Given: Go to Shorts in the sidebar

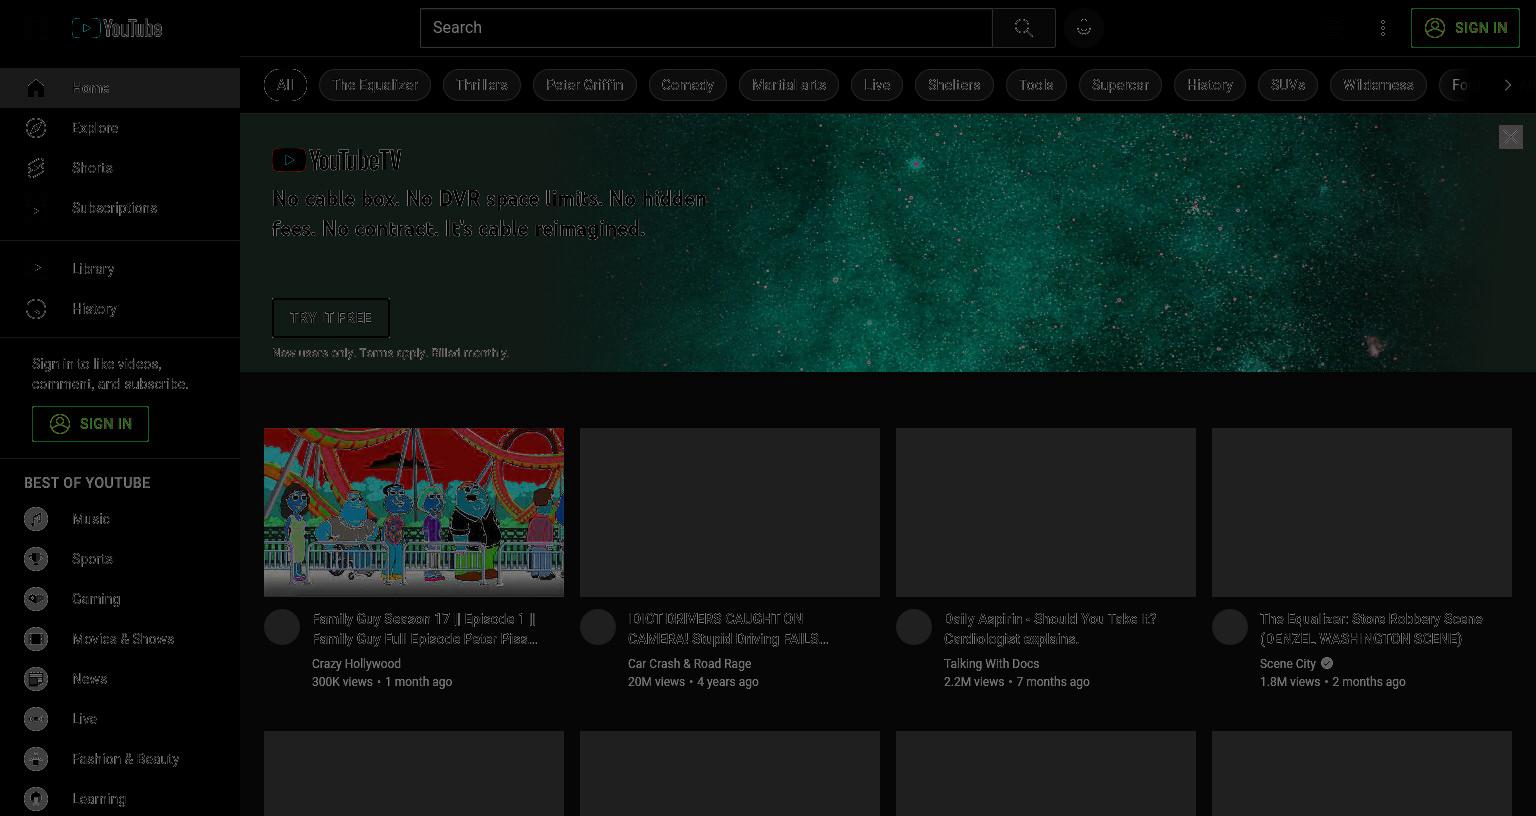Looking at the screenshot, I should click(x=120, y=168).
